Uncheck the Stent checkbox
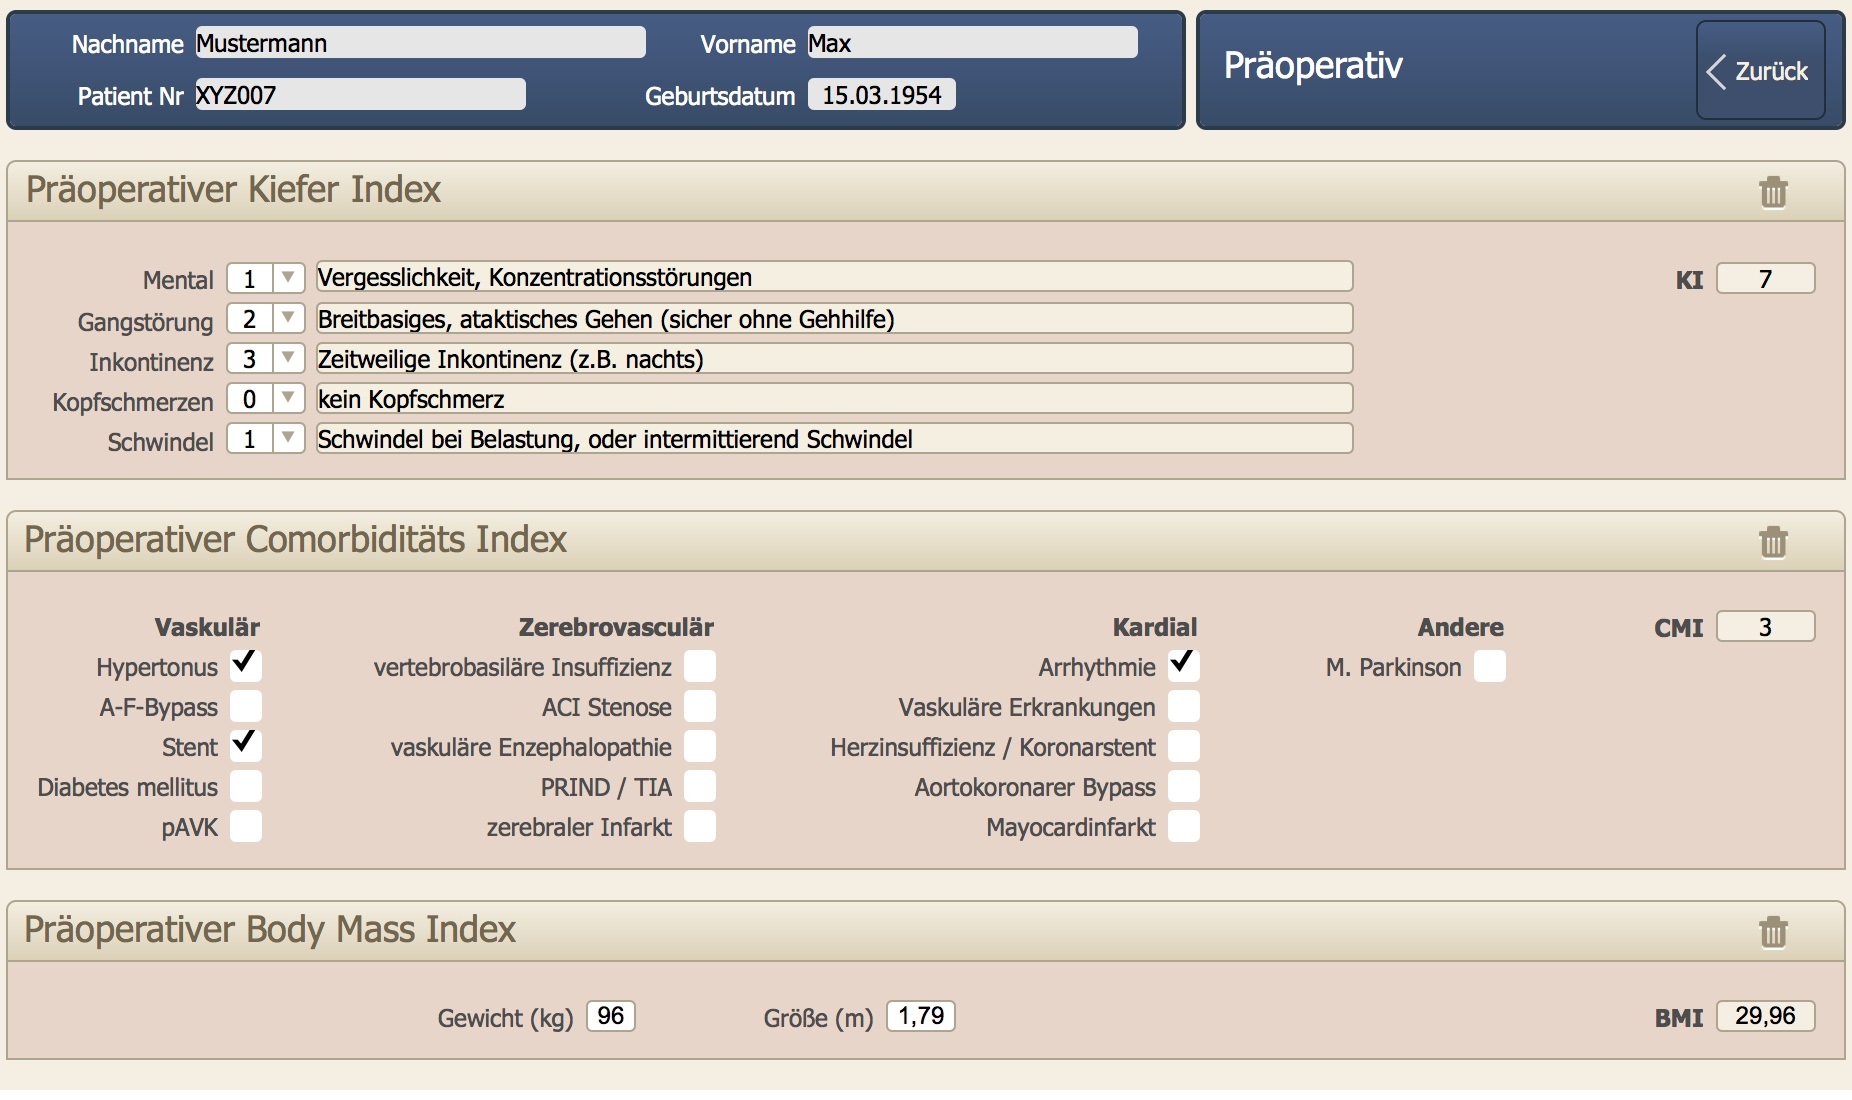 (245, 746)
